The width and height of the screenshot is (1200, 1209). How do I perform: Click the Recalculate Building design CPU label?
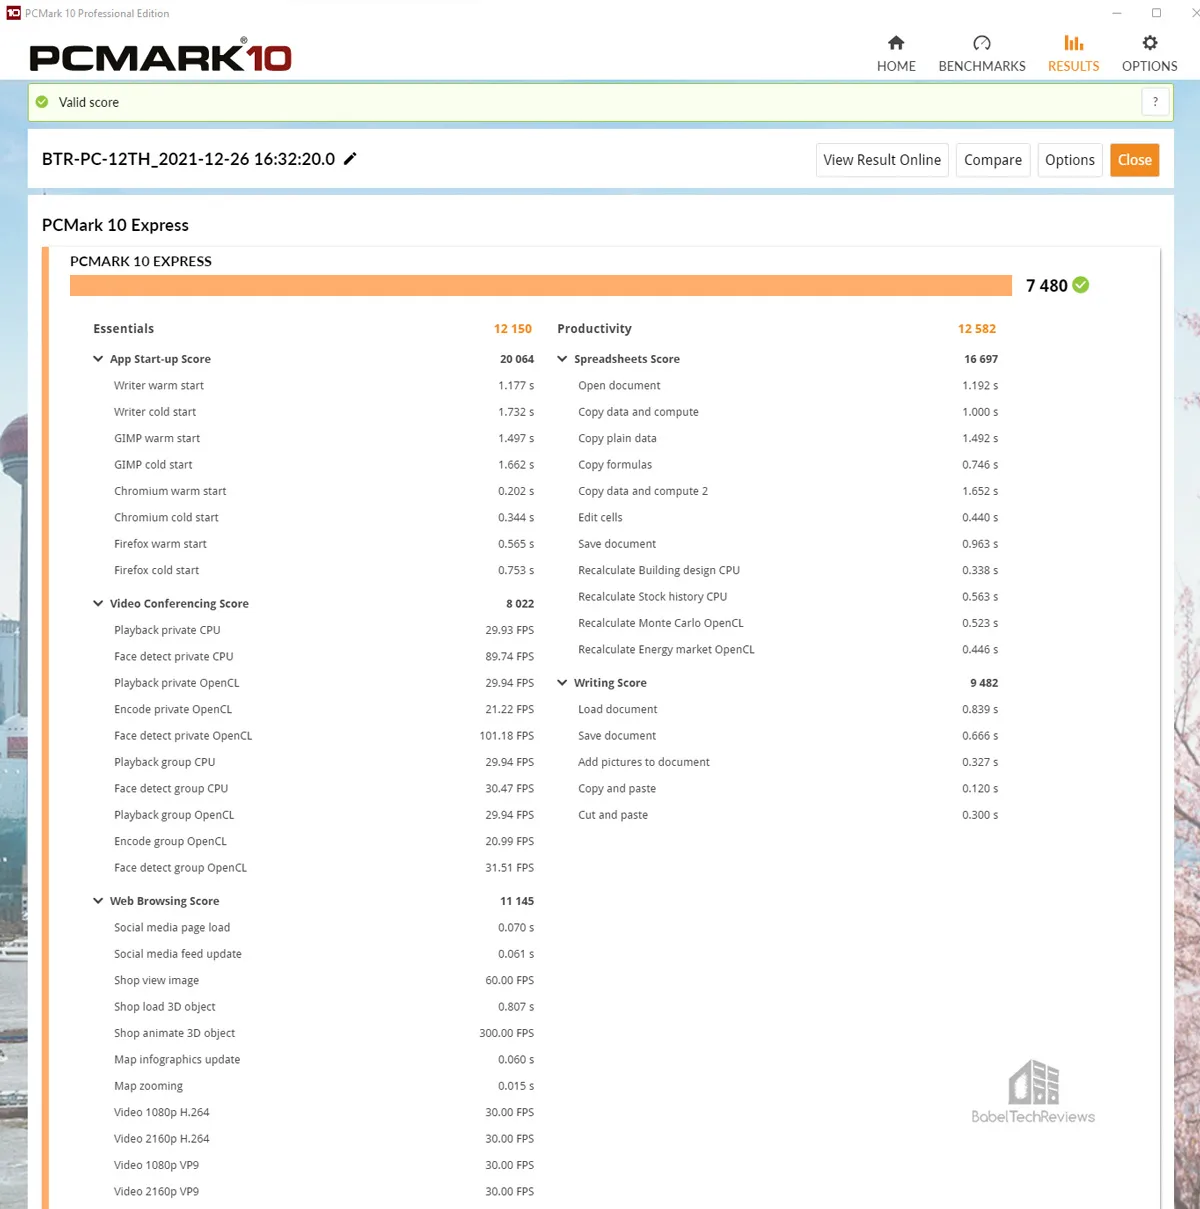(x=659, y=571)
